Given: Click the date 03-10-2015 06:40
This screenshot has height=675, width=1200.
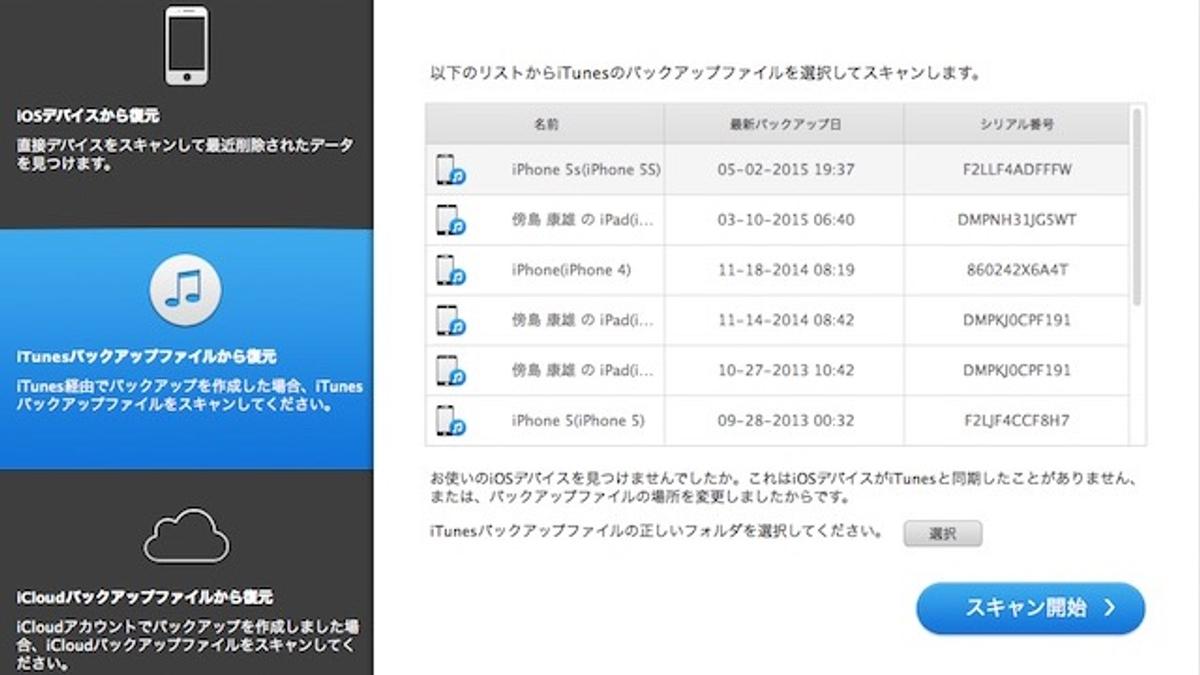Looking at the screenshot, I should click(786, 220).
